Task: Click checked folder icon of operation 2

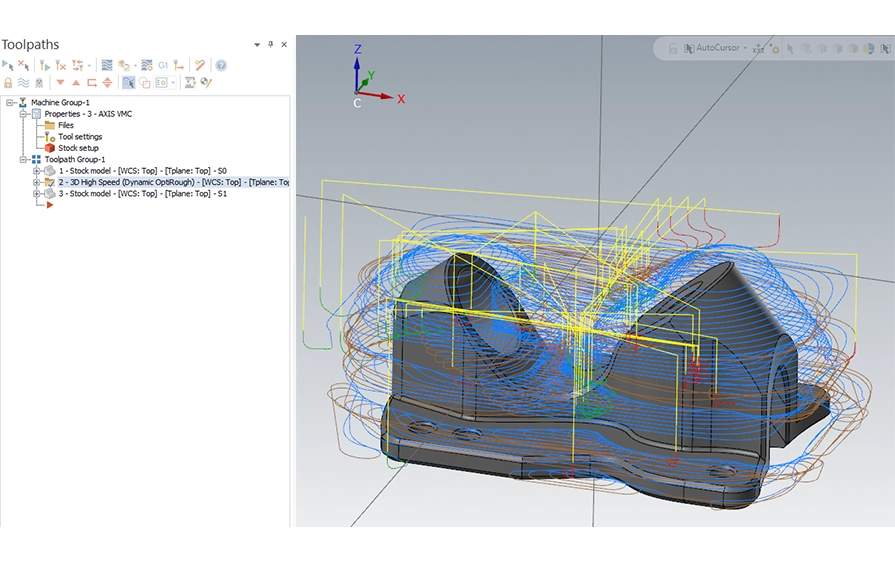Action: (50, 183)
